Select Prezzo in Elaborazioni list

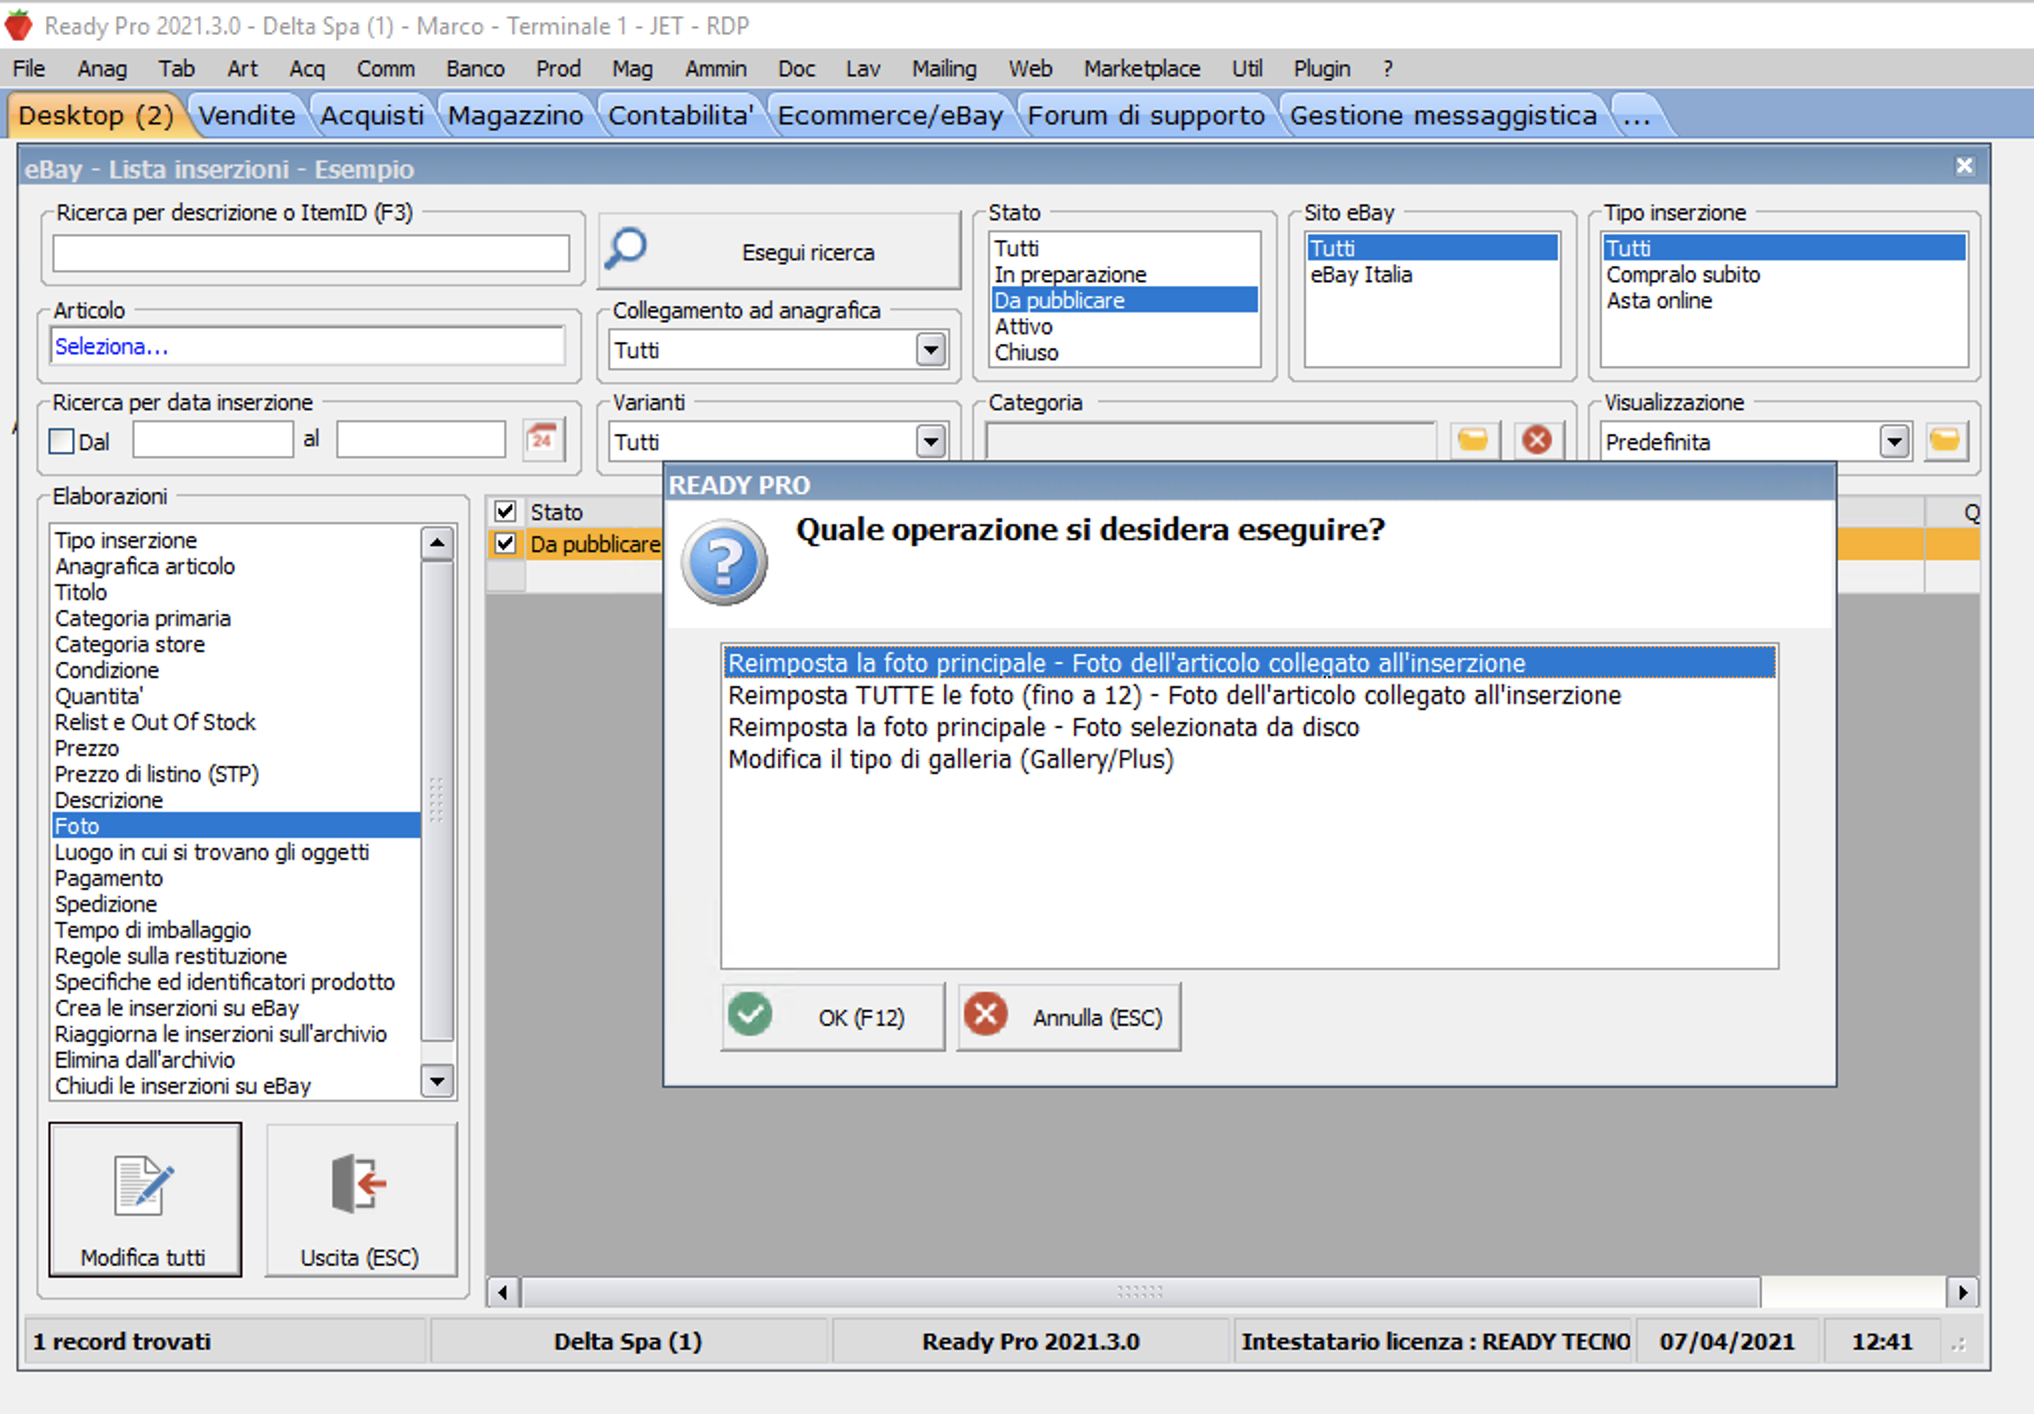[236, 748]
